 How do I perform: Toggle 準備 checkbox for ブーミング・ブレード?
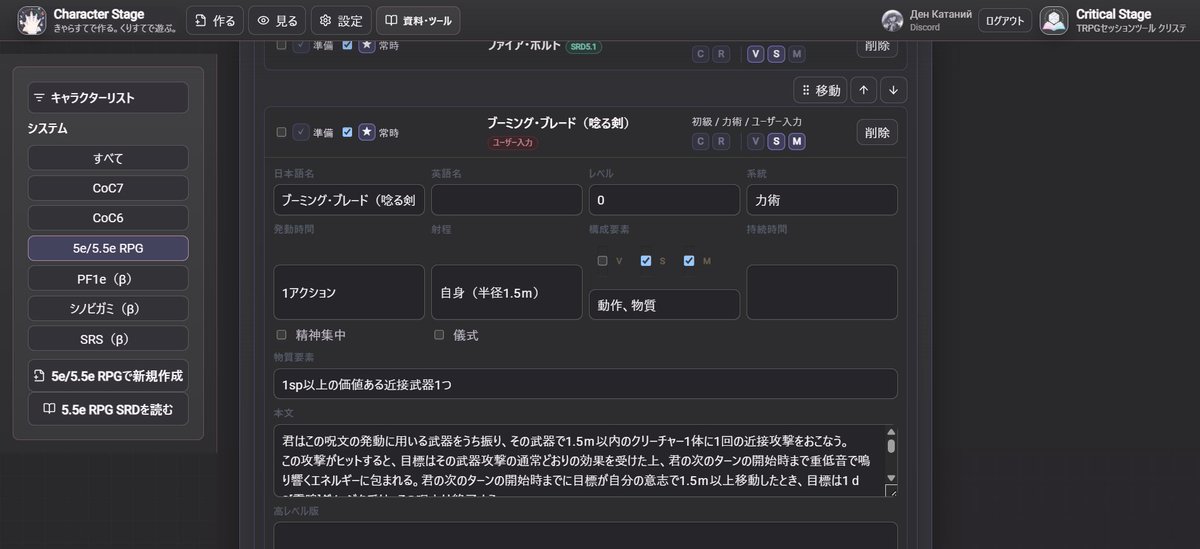282,132
